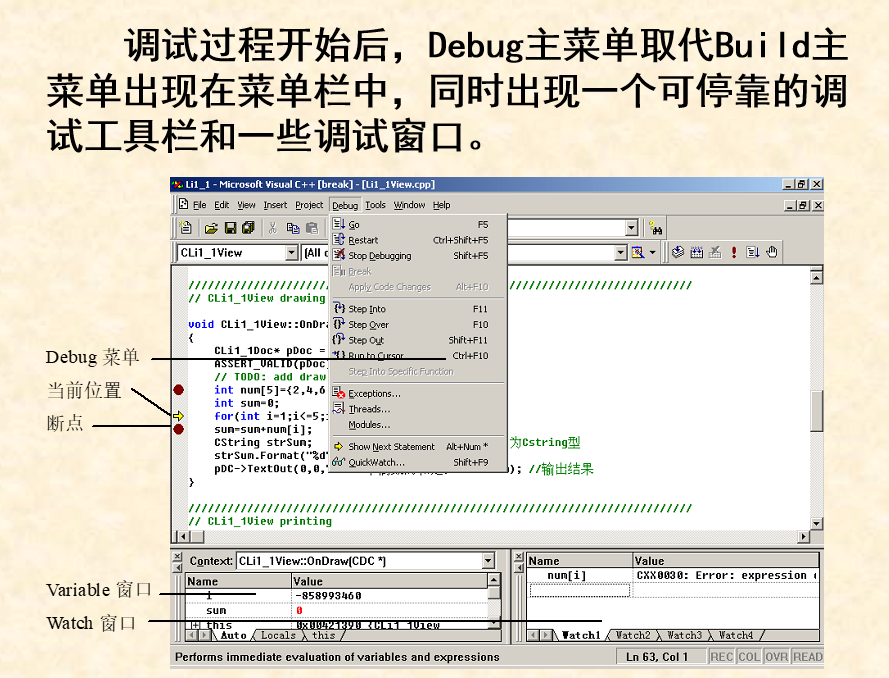Switch to the Watch3 tab
This screenshot has height=678, width=889.
point(684,635)
